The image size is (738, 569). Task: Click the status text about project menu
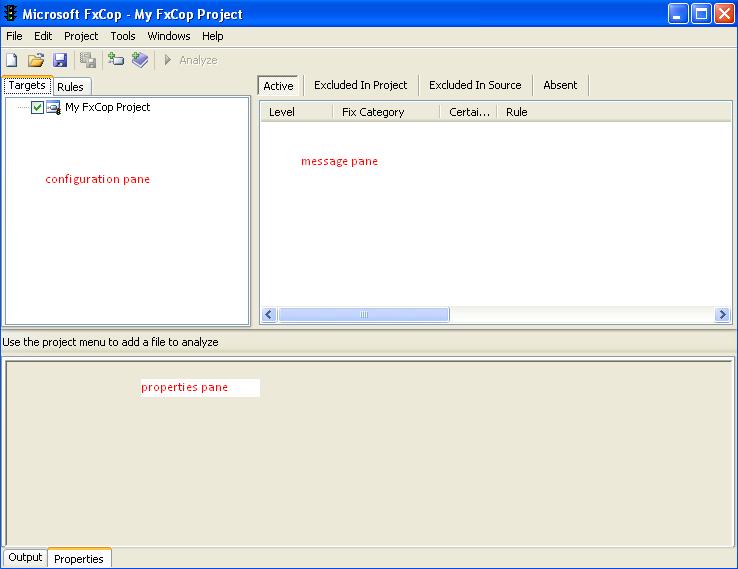pyautogui.click(x=111, y=342)
